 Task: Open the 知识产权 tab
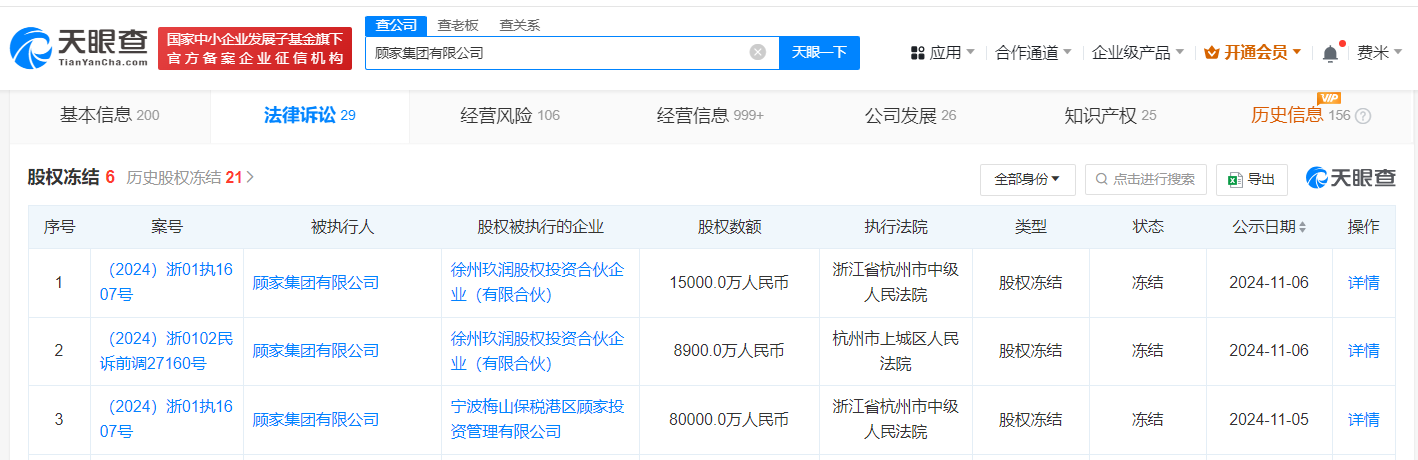click(x=1110, y=115)
